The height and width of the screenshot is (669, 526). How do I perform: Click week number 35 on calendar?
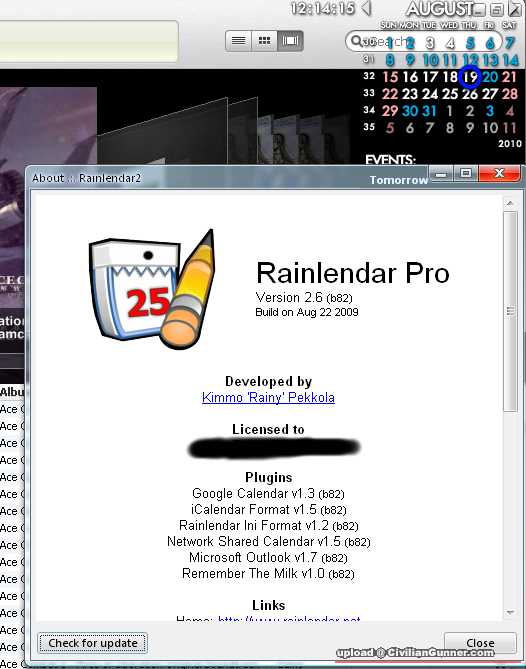[369, 127]
